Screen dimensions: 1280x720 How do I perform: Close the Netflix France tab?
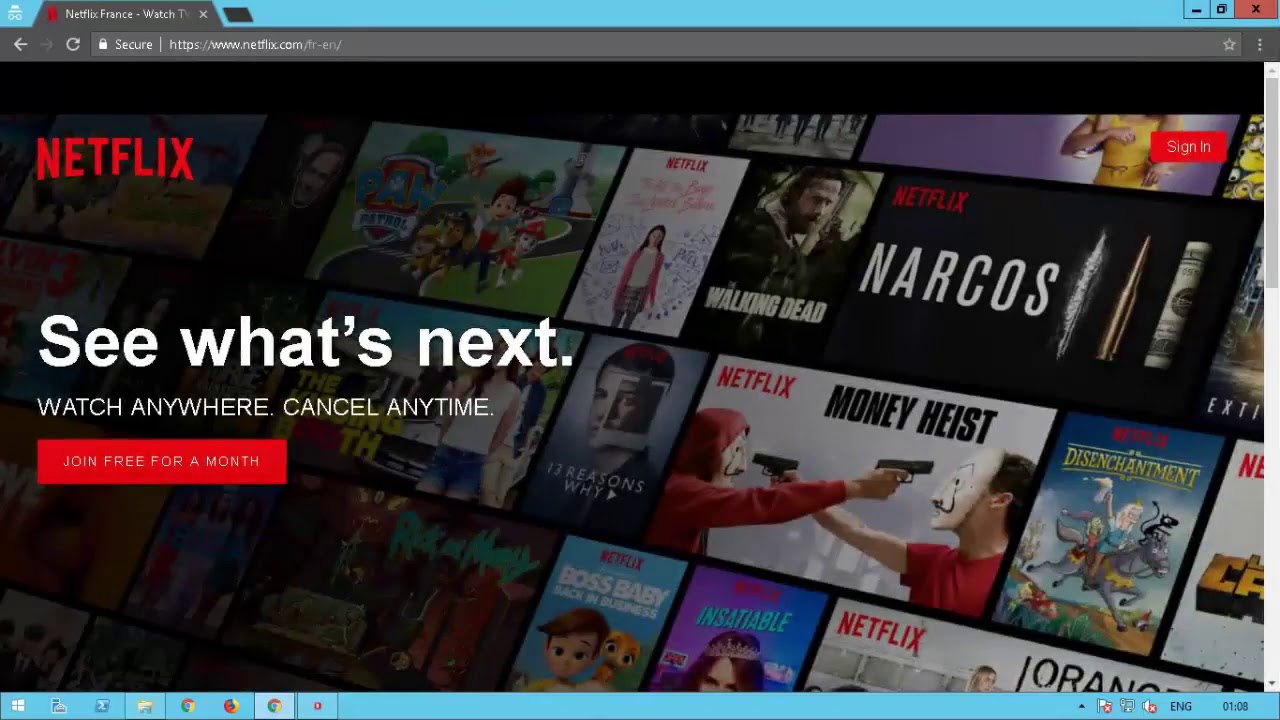coord(204,14)
